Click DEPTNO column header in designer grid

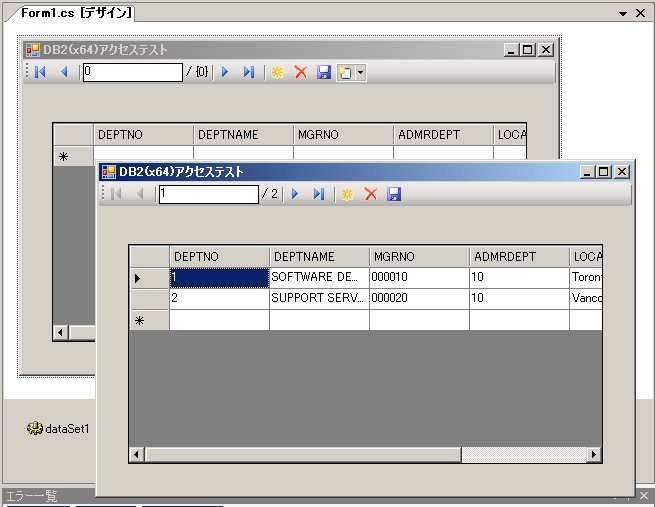(x=144, y=135)
